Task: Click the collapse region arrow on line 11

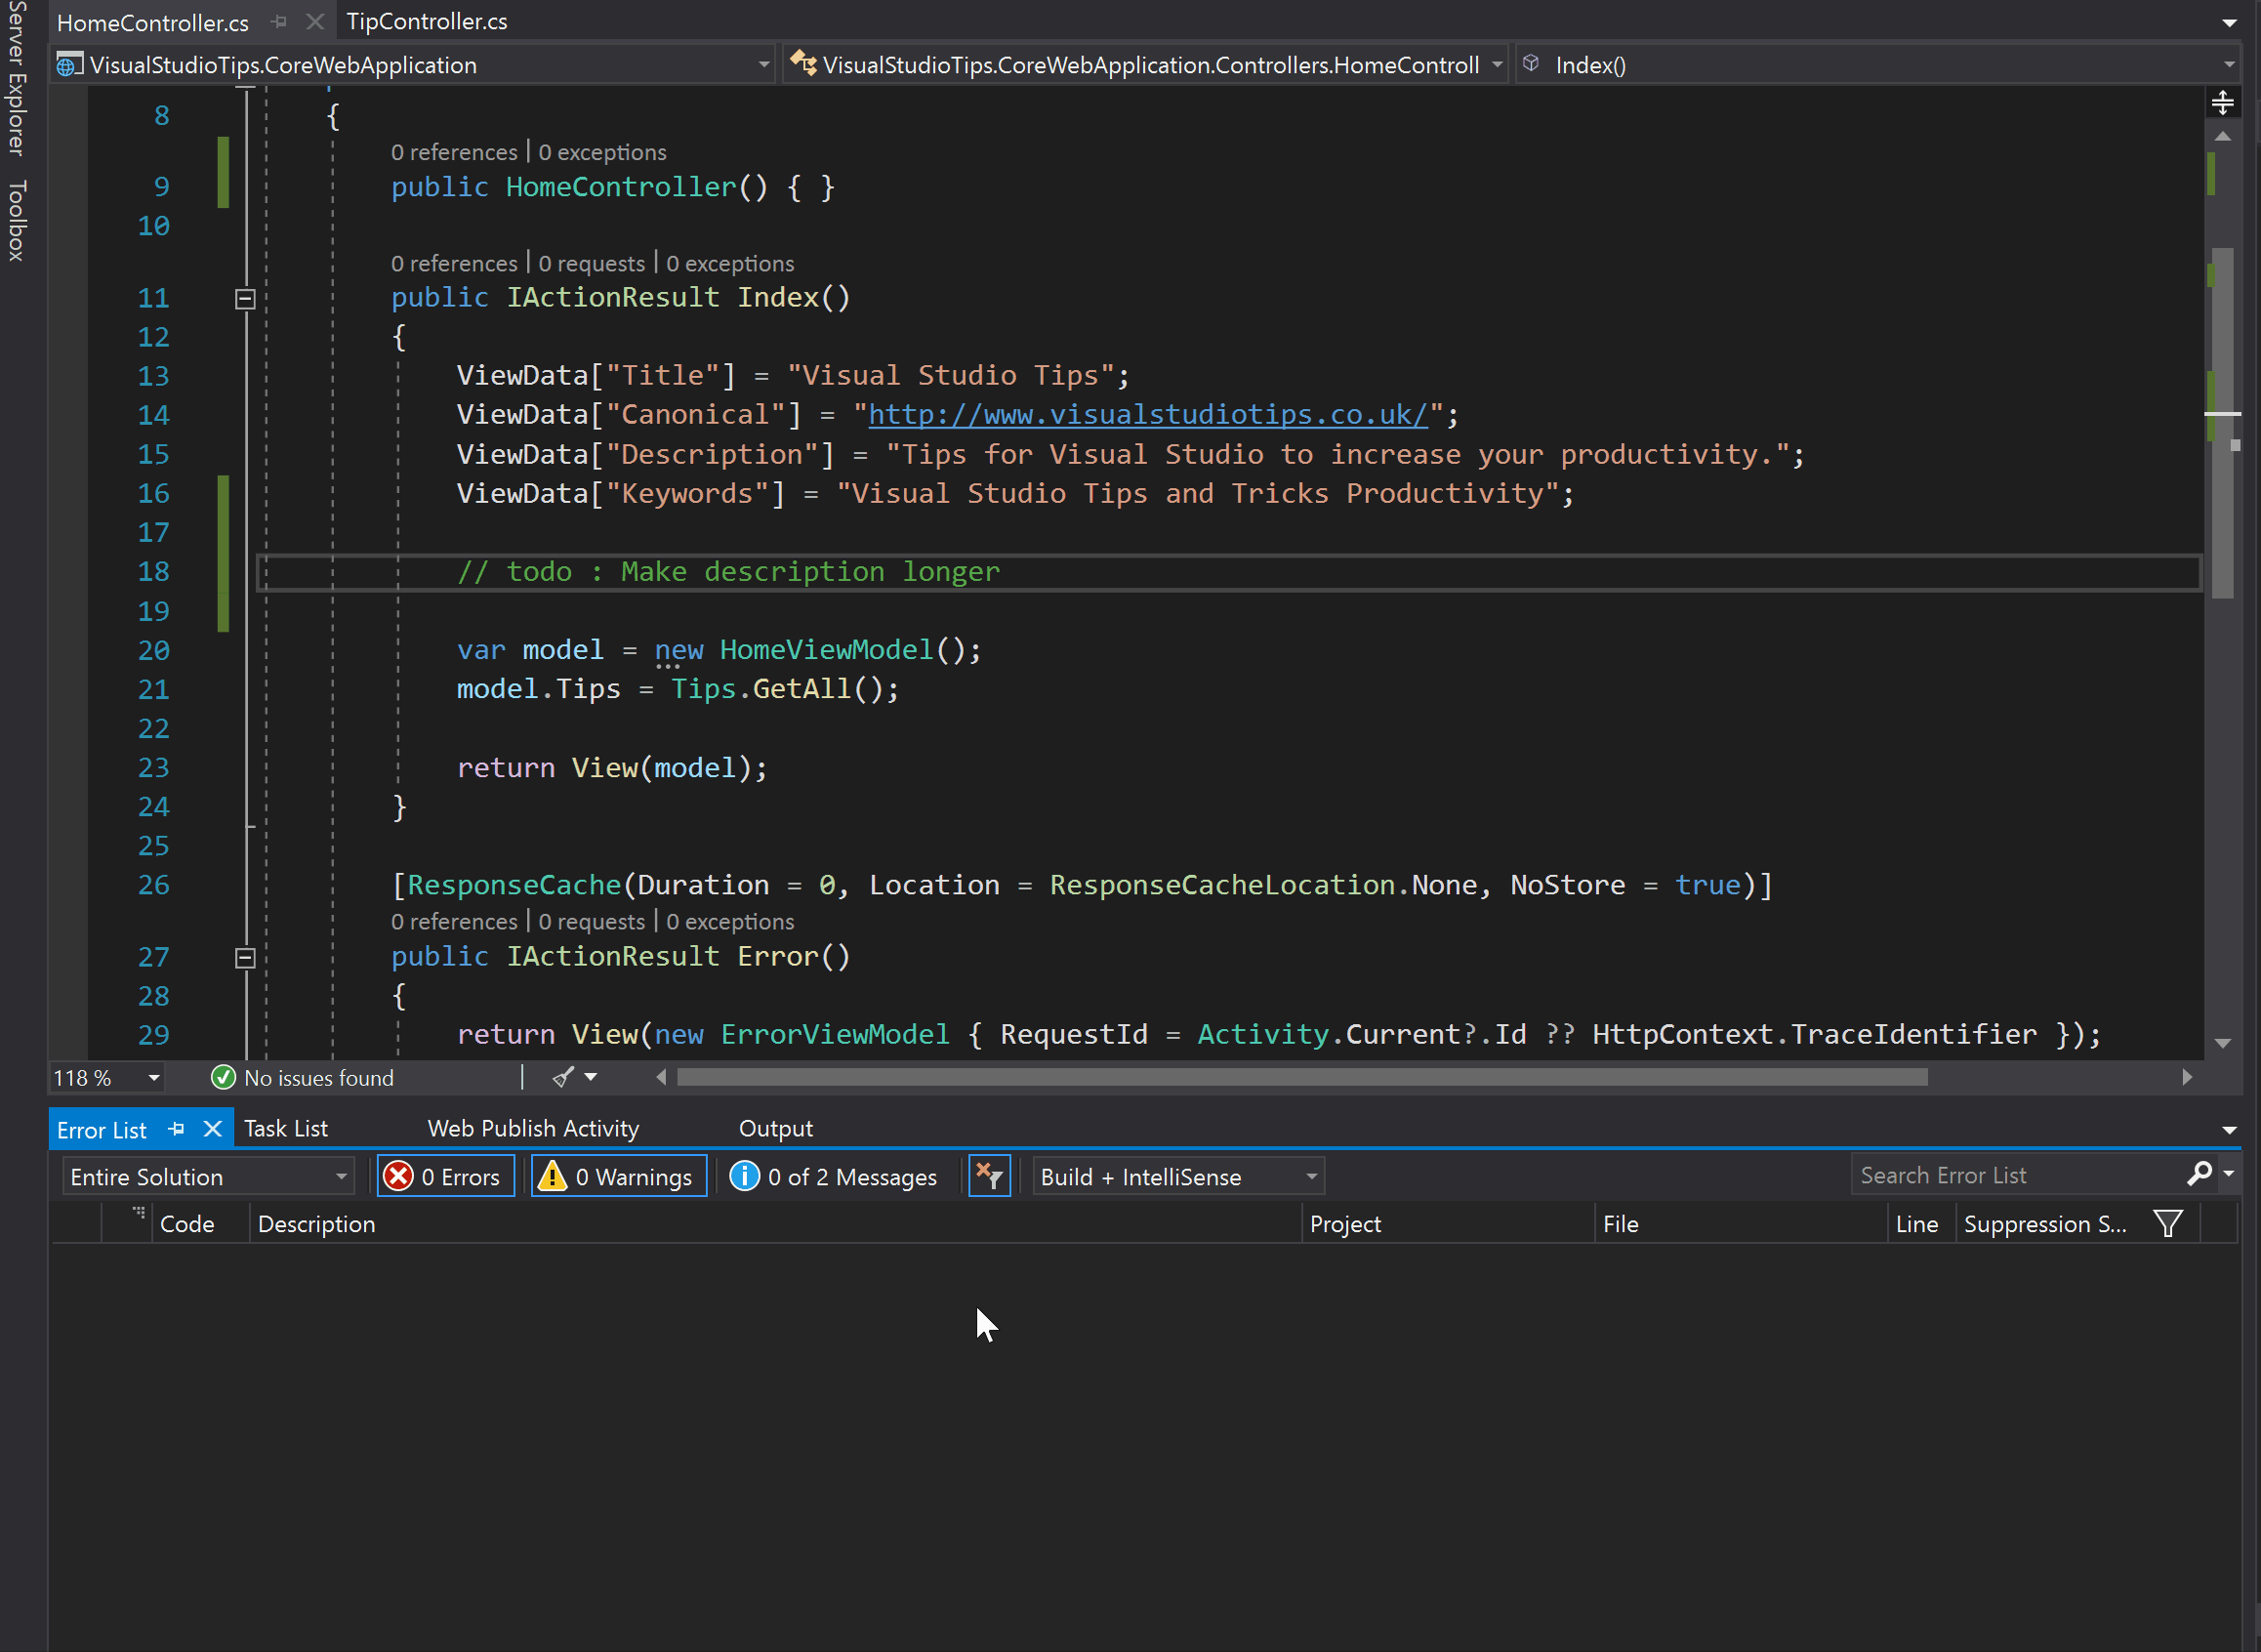Action: (244, 299)
